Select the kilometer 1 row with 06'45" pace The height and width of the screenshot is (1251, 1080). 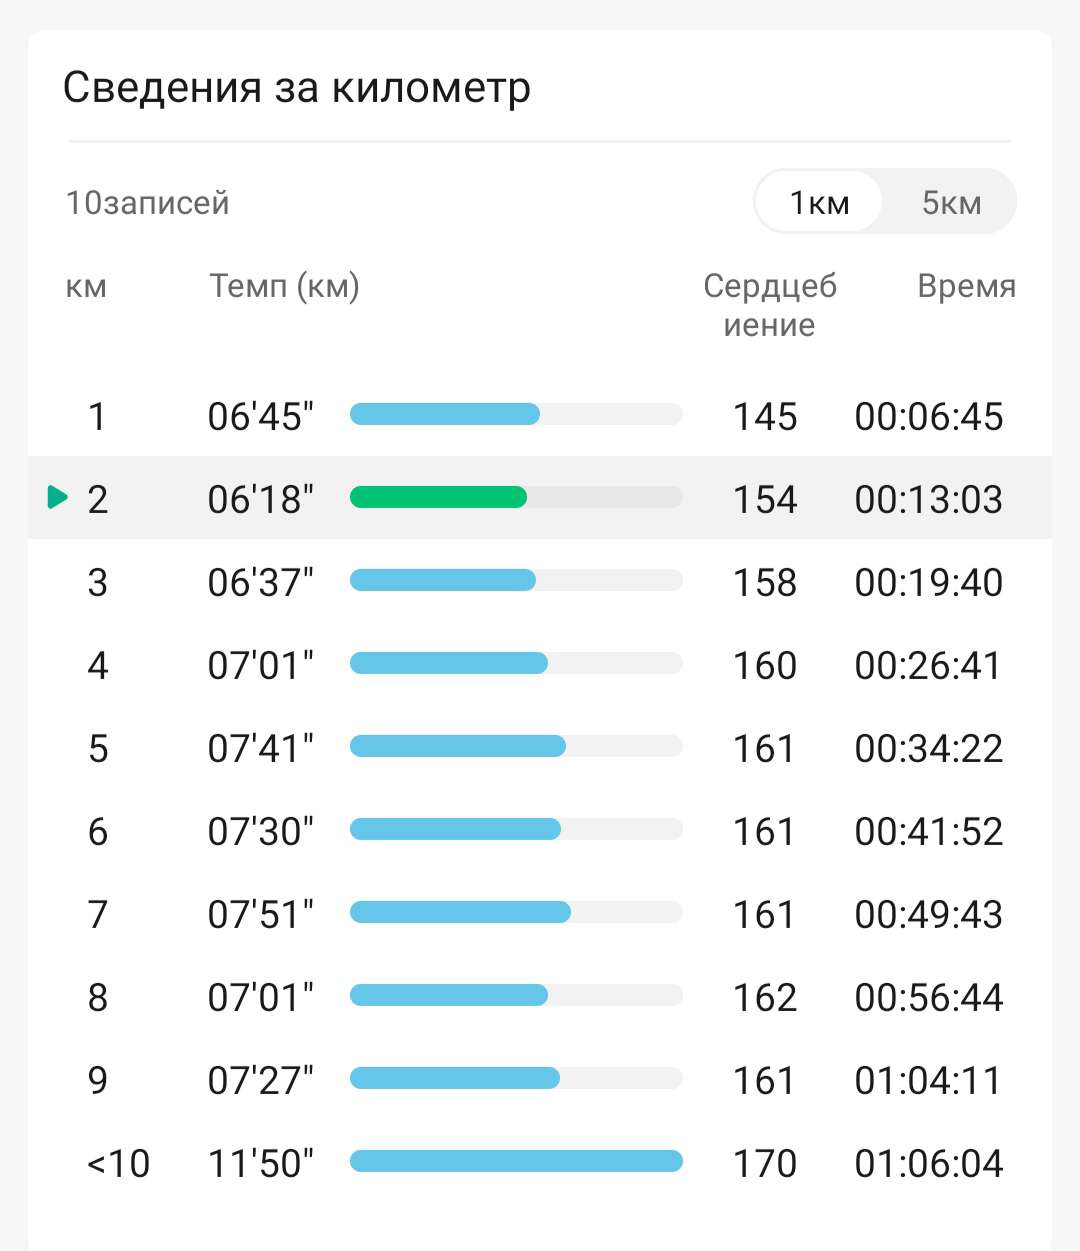pyautogui.click(x=540, y=416)
